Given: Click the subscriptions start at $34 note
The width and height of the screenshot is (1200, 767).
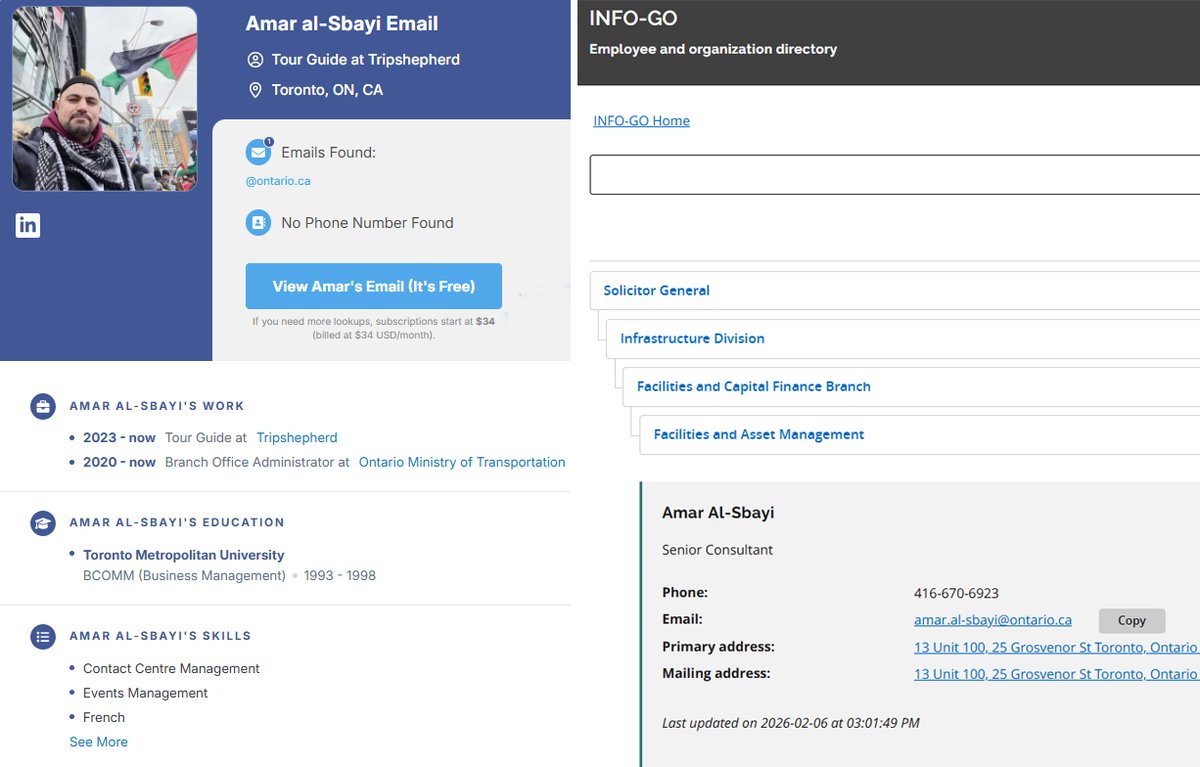Looking at the screenshot, I should (x=374, y=328).
